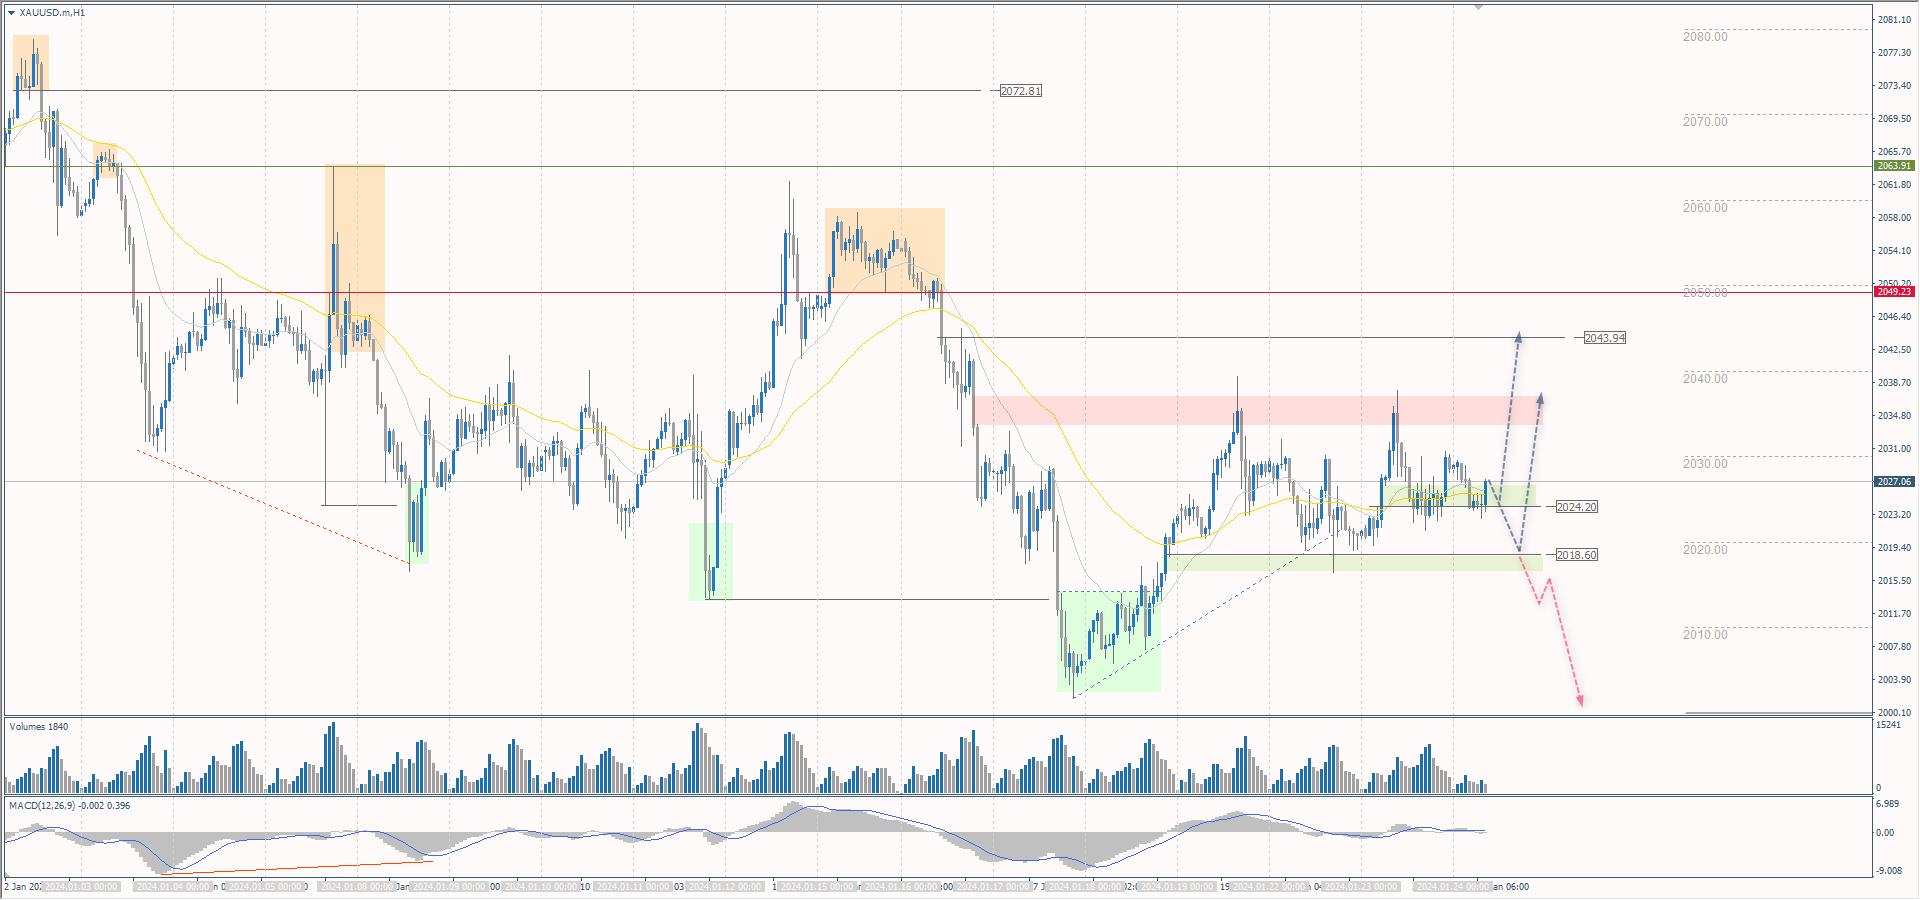
Task: Click the 2040.00 round level label
Action: pyautogui.click(x=1705, y=379)
